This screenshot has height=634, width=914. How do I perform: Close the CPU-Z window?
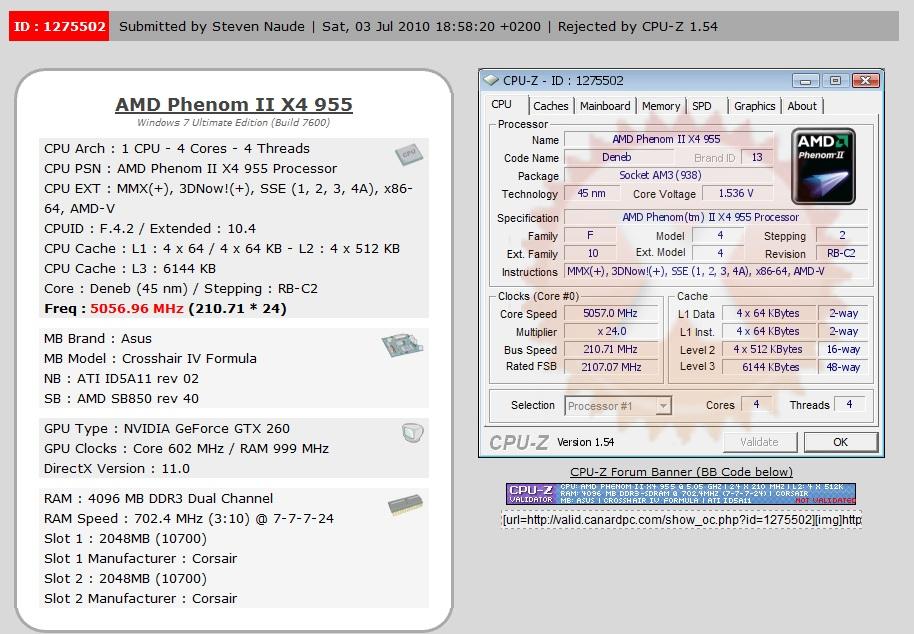pyautogui.click(x=866, y=80)
